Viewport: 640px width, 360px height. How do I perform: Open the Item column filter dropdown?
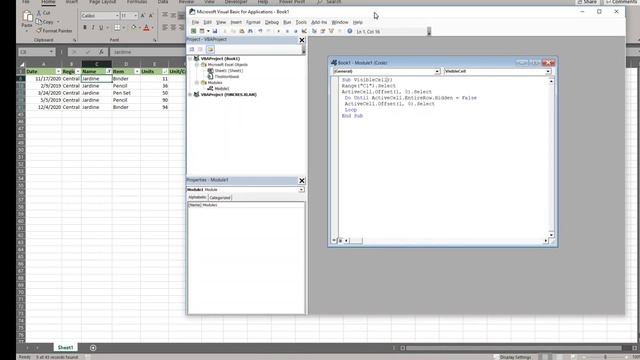pyautogui.click(x=137, y=71)
